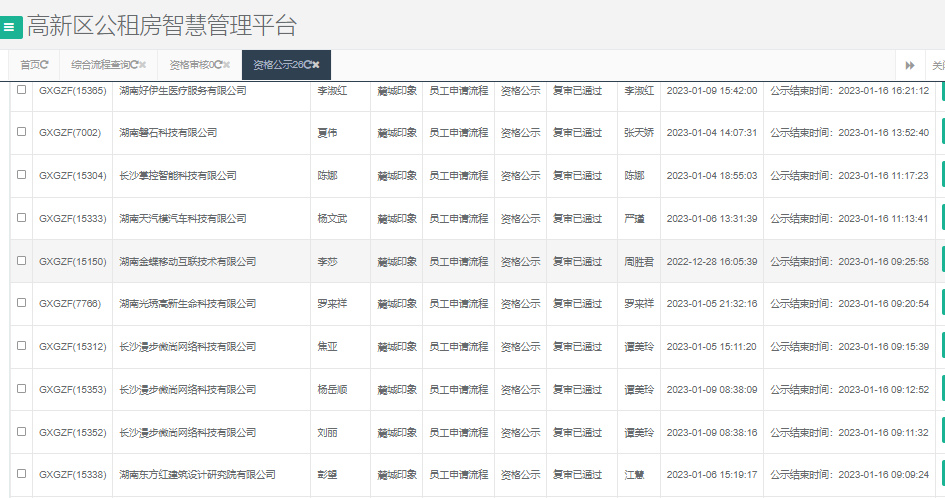Check the row GXGZF(15365) checkbox
Screen dimensions: 945x498
point(22,90)
